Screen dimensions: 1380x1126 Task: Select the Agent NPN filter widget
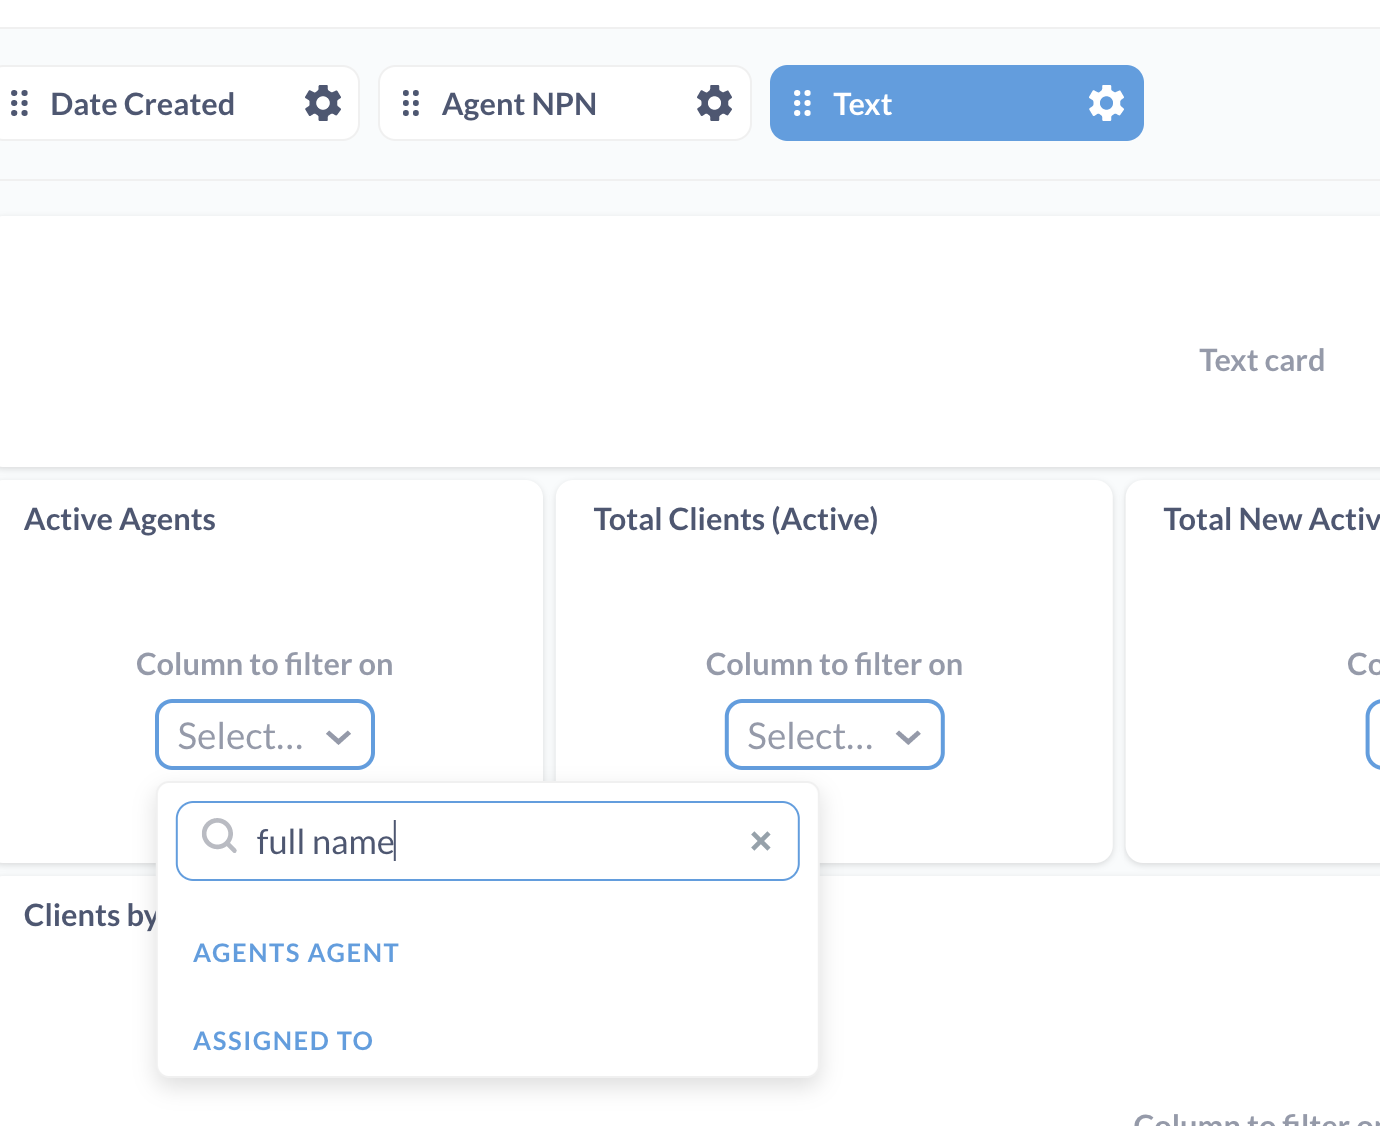click(x=565, y=103)
